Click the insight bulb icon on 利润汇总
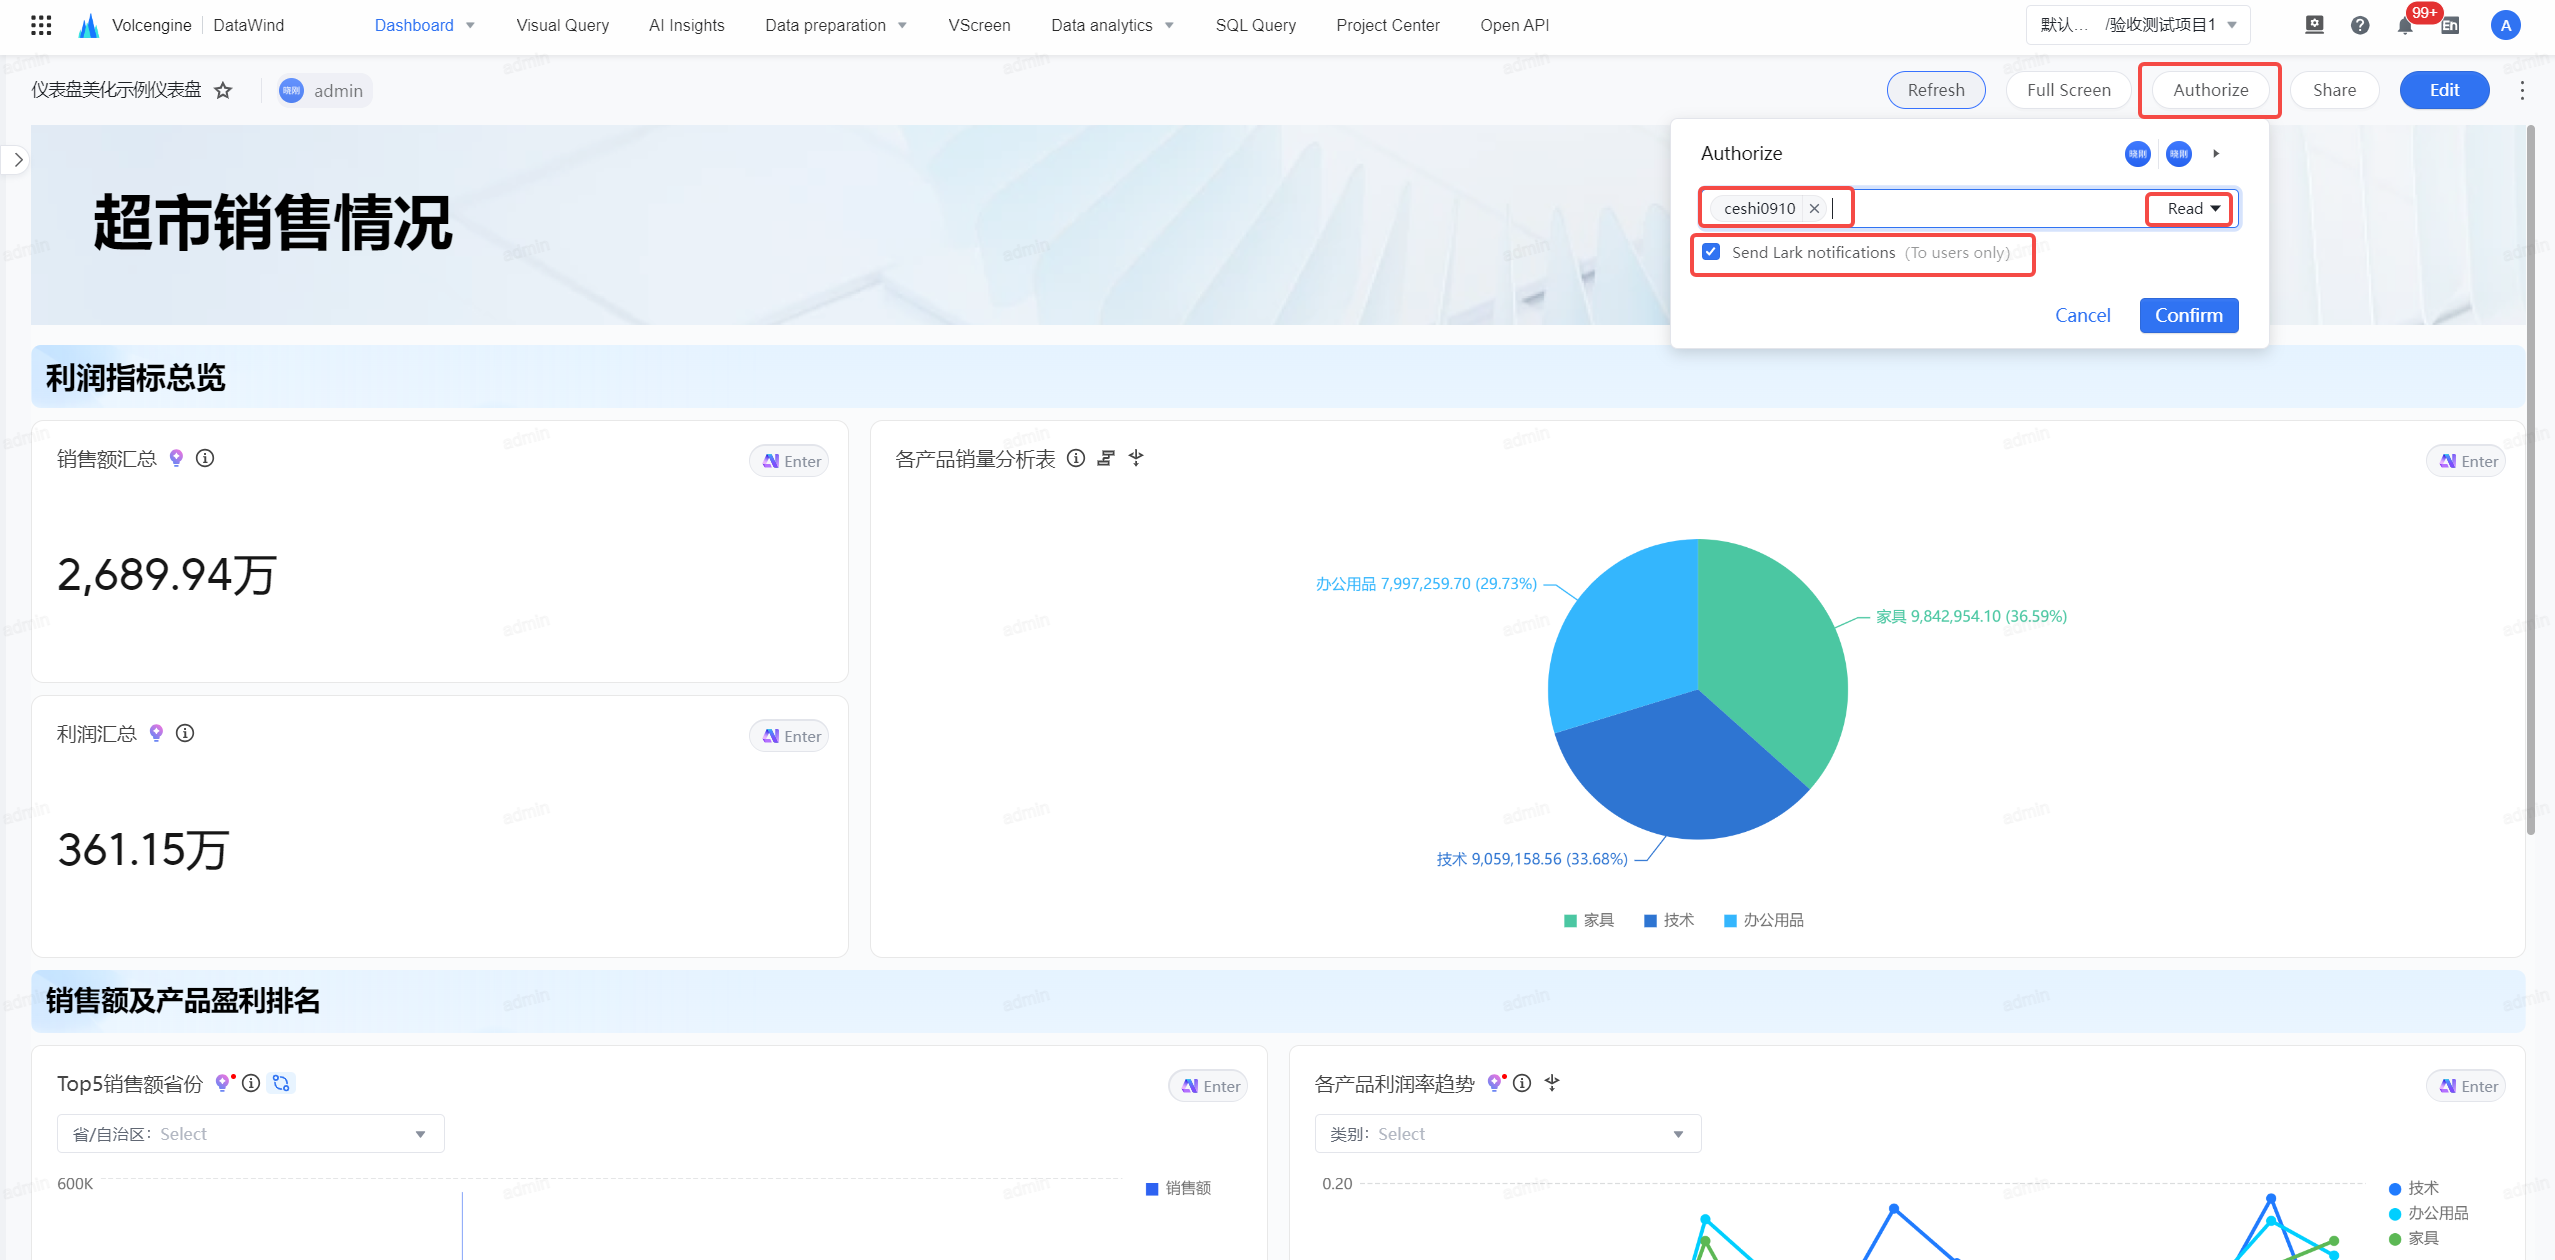Viewport: 2555px width, 1260px height. [156, 733]
